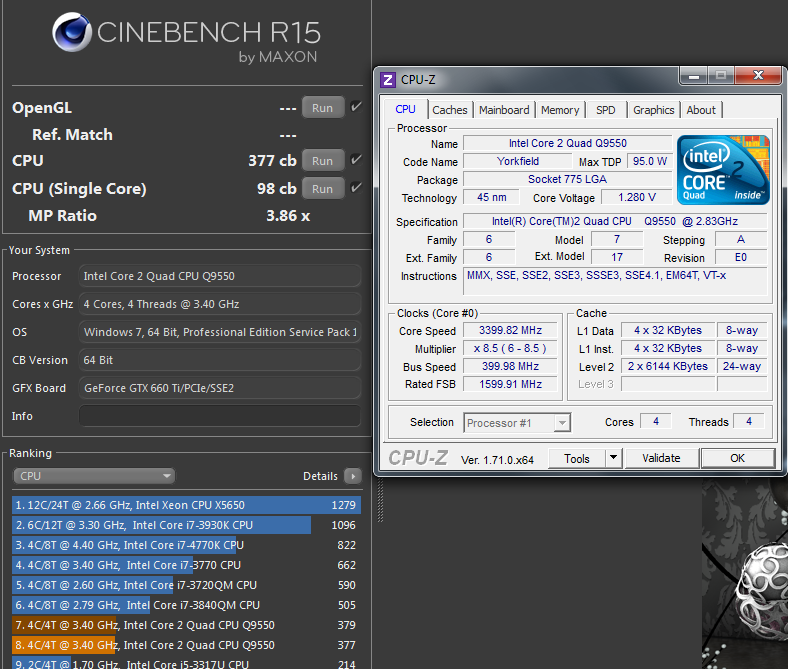Open the Memory tab
The image size is (788, 669).
pos(560,110)
